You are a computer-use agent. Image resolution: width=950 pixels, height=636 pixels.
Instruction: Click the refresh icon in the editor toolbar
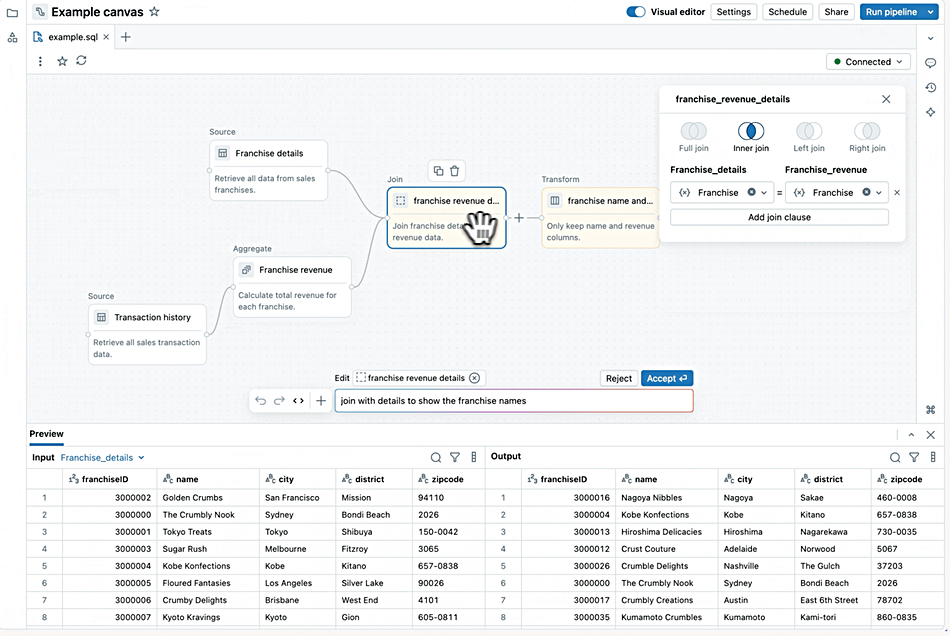(81, 61)
